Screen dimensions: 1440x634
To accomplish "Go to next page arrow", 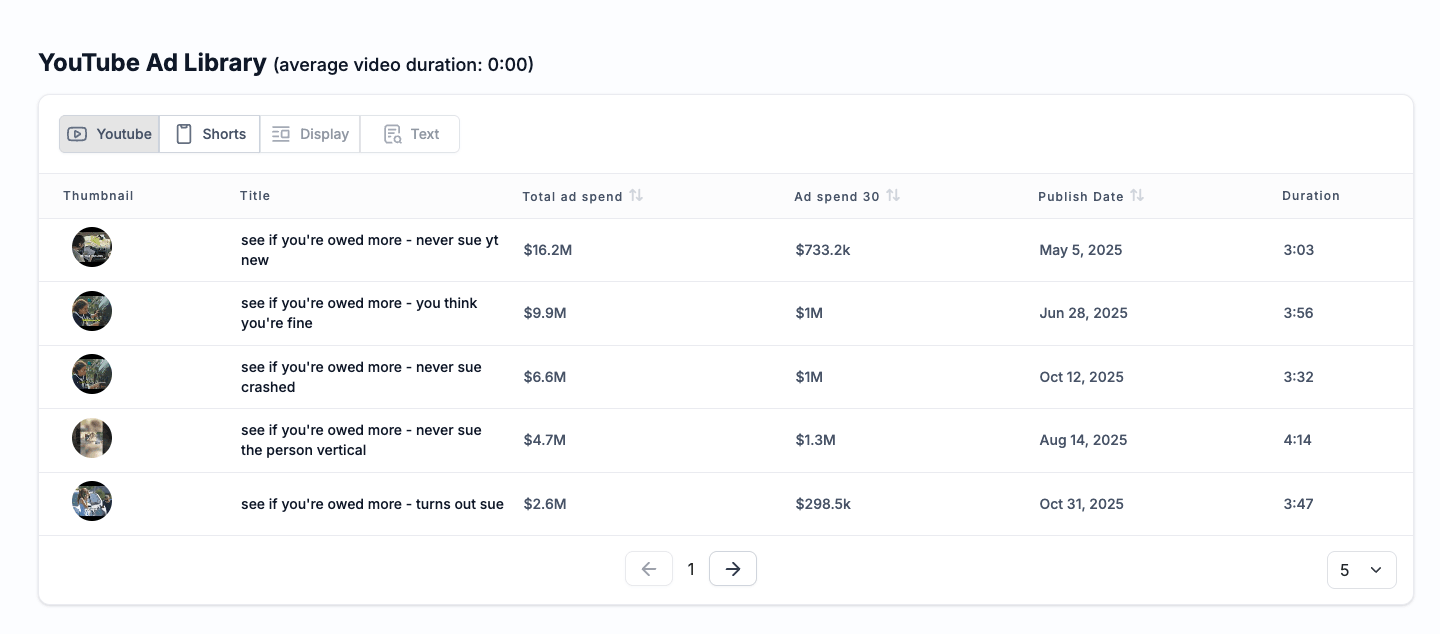I will pyautogui.click(x=733, y=569).
